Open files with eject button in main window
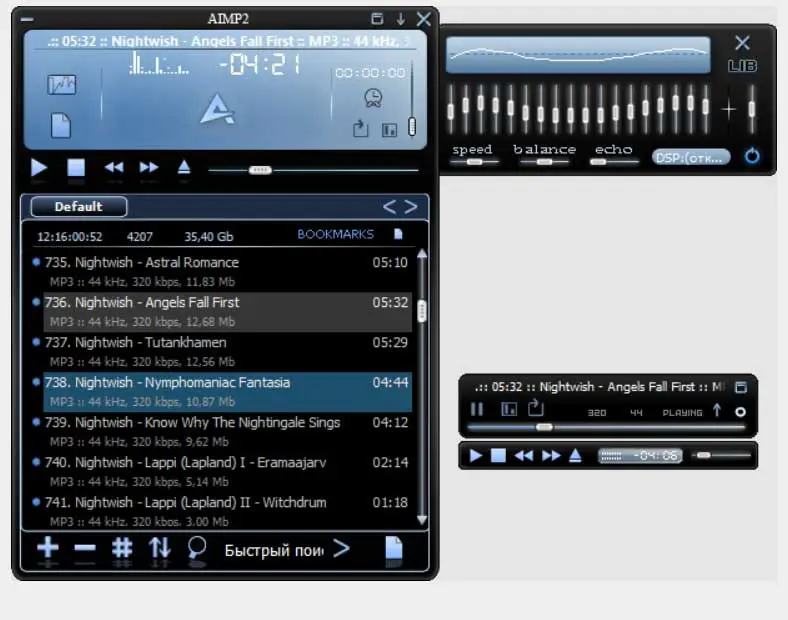Viewport: 788px width, 620px height. click(x=184, y=167)
